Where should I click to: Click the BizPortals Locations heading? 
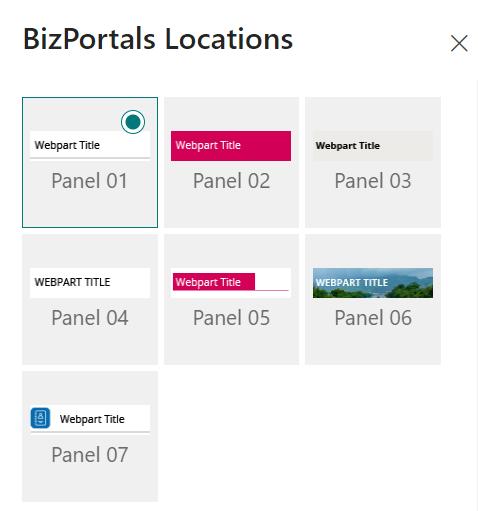(158, 39)
